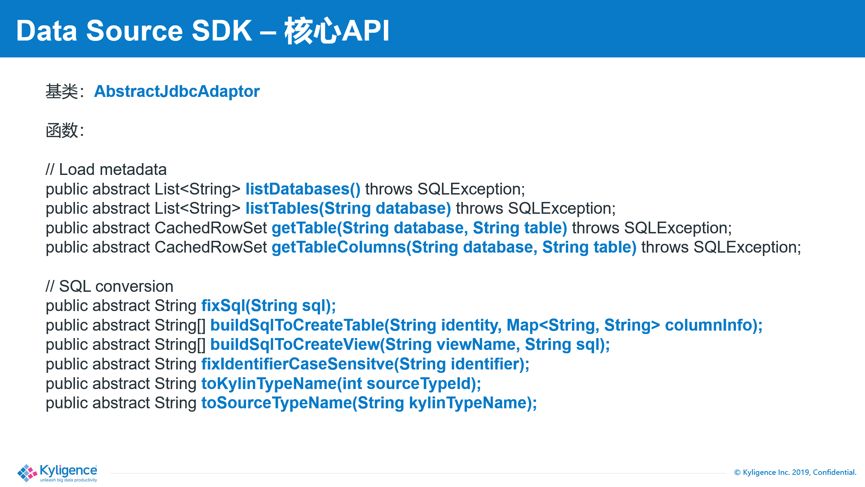Click the slide title Data Source SDK
This screenshot has height=487, width=865.
134,30
